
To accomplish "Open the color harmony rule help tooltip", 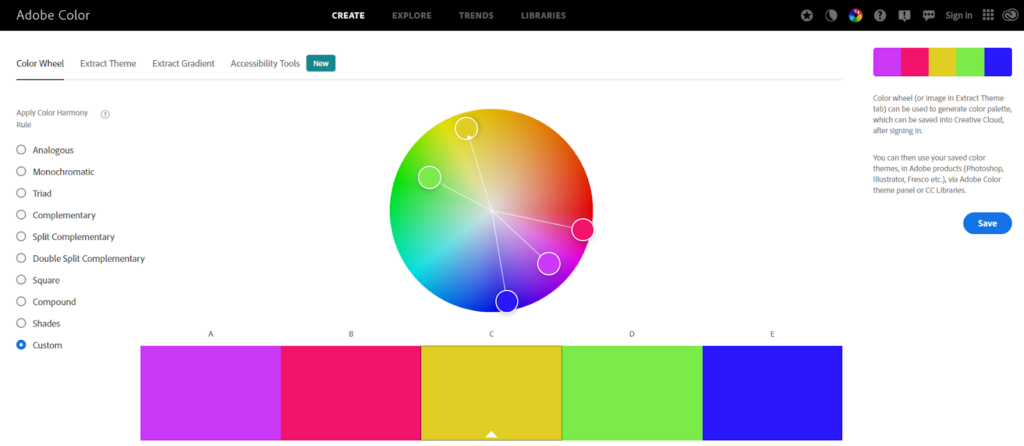I will (x=105, y=114).
